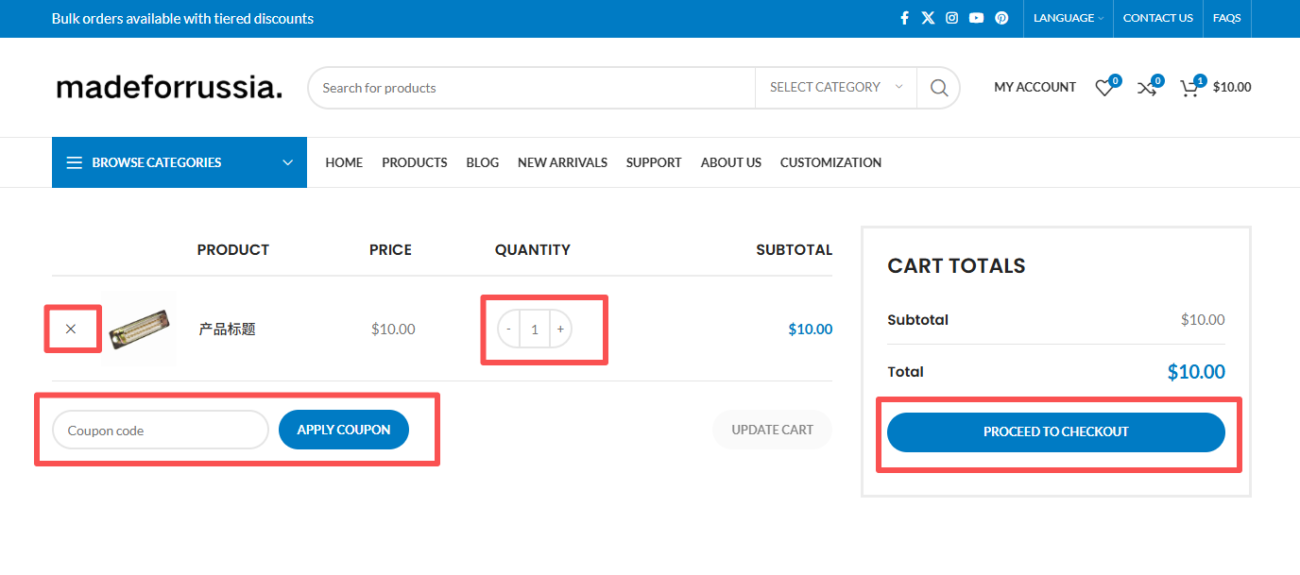Open the Instagram social icon
The width and height of the screenshot is (1300, 575).
click(x=952, y=18)
